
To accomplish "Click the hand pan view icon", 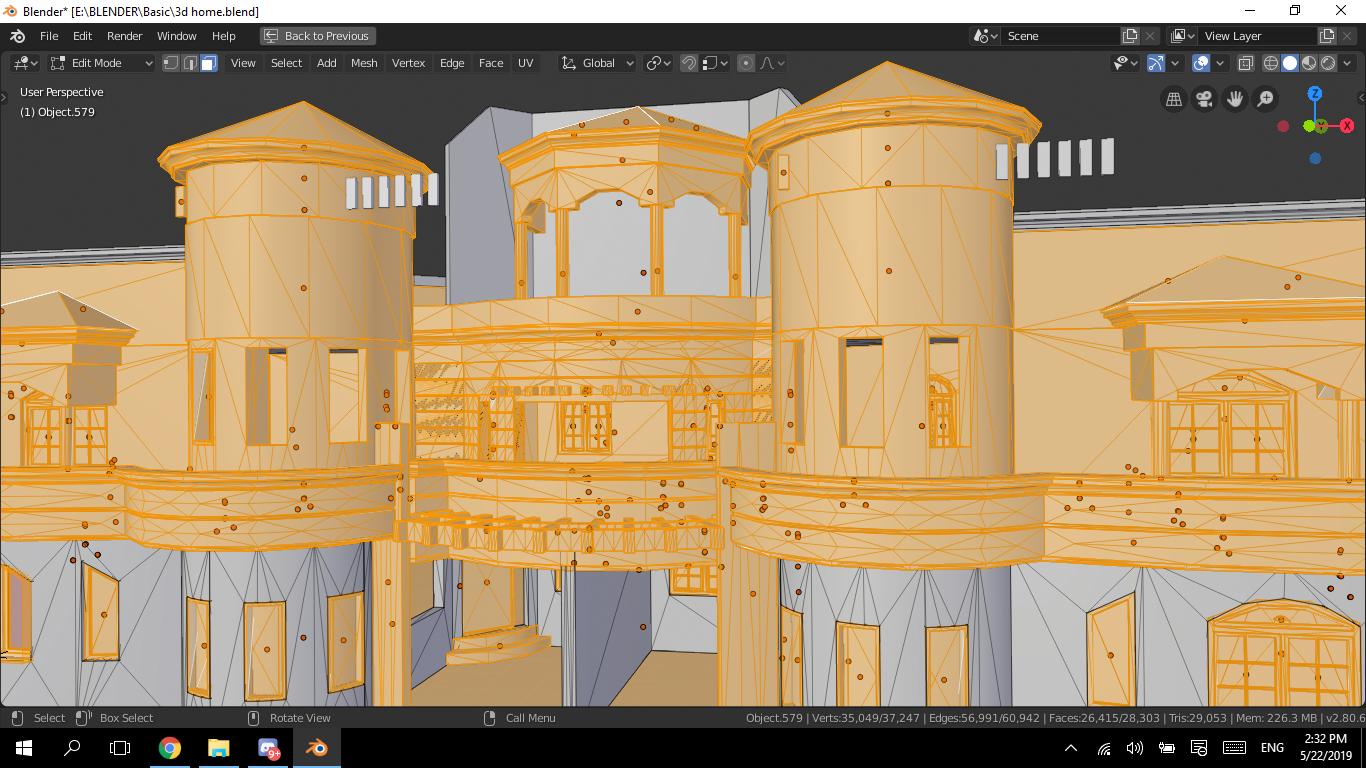I will coord(1235,99).
